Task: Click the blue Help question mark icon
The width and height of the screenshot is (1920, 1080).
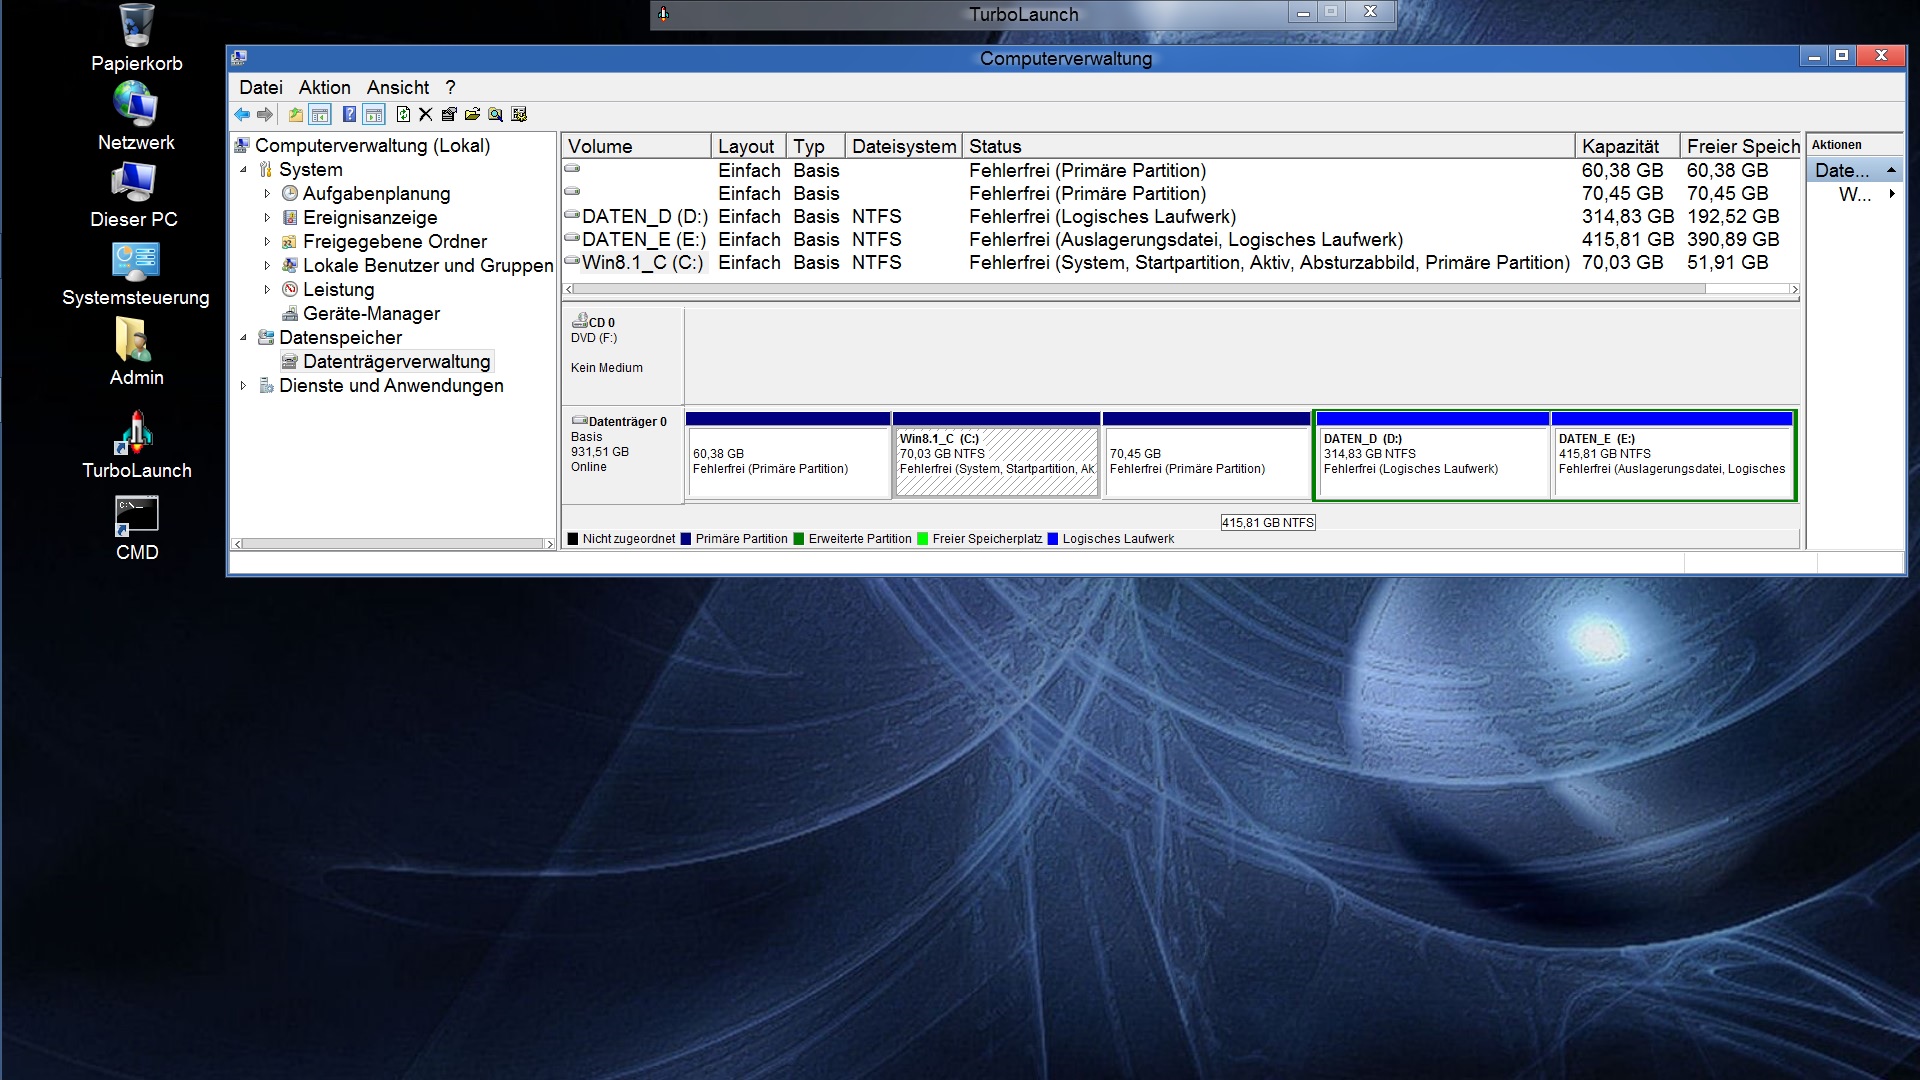Action: tap(349, 115)
